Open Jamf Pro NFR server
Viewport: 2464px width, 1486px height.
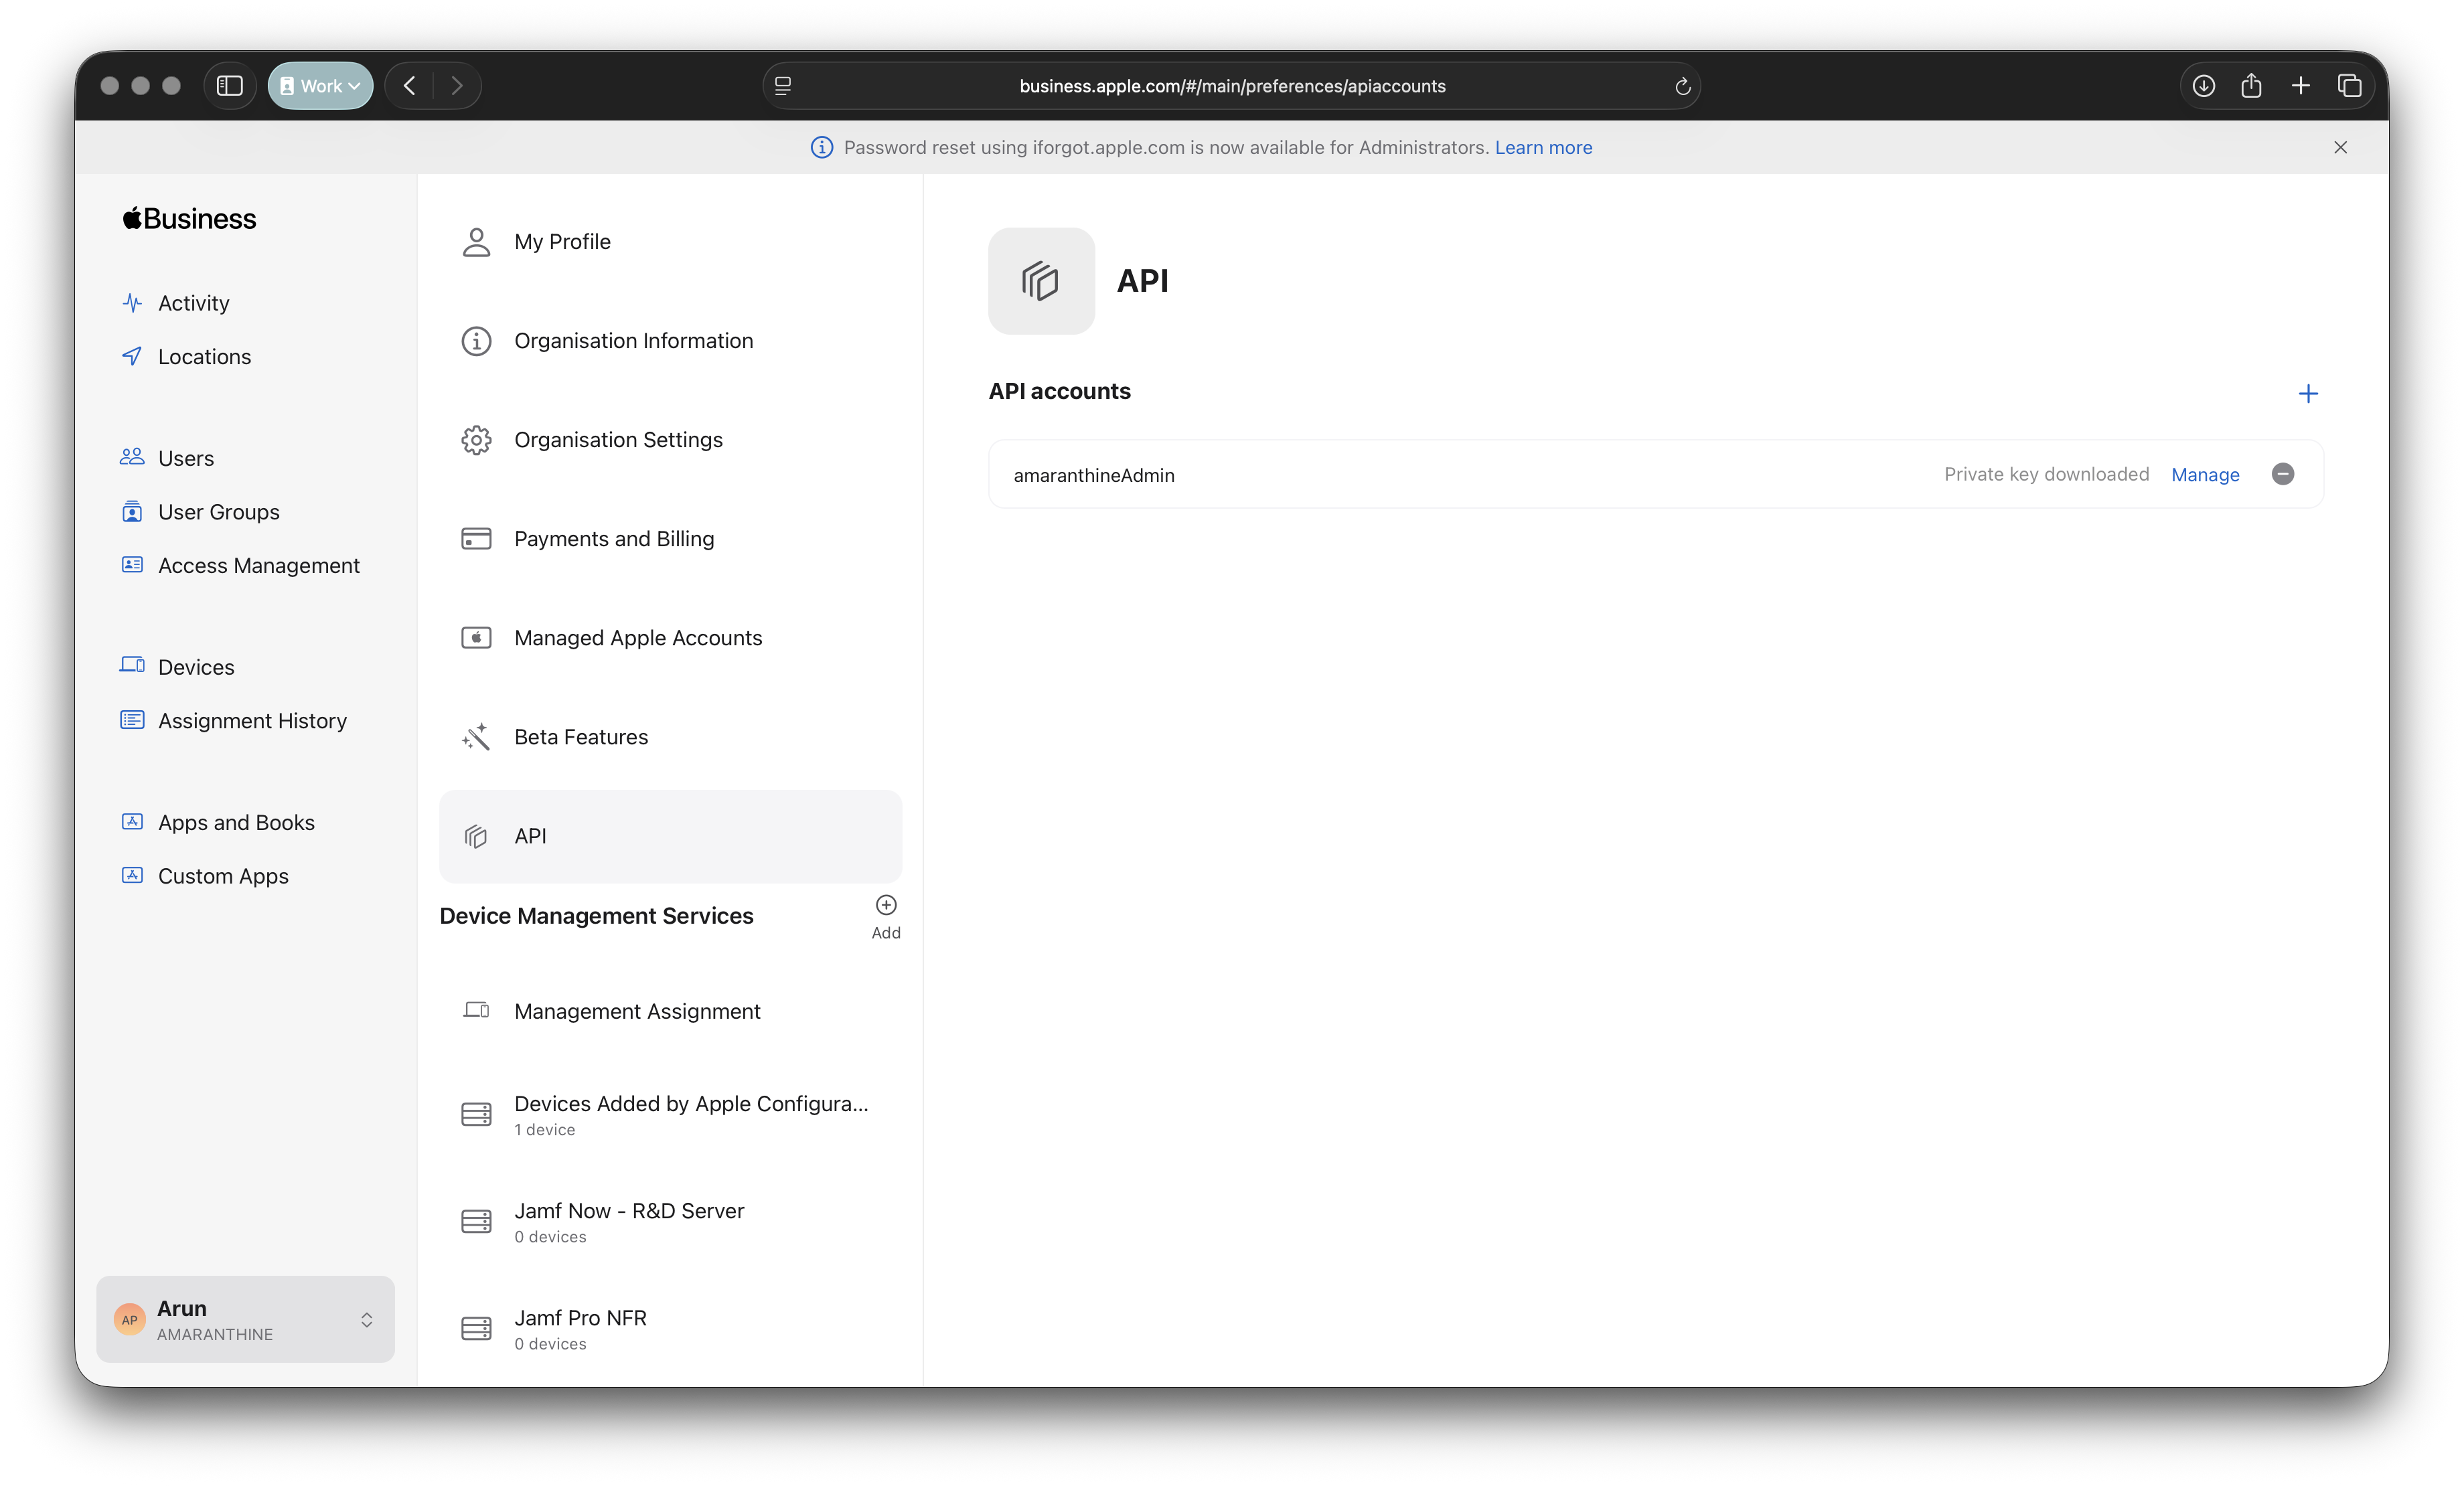670,1329
